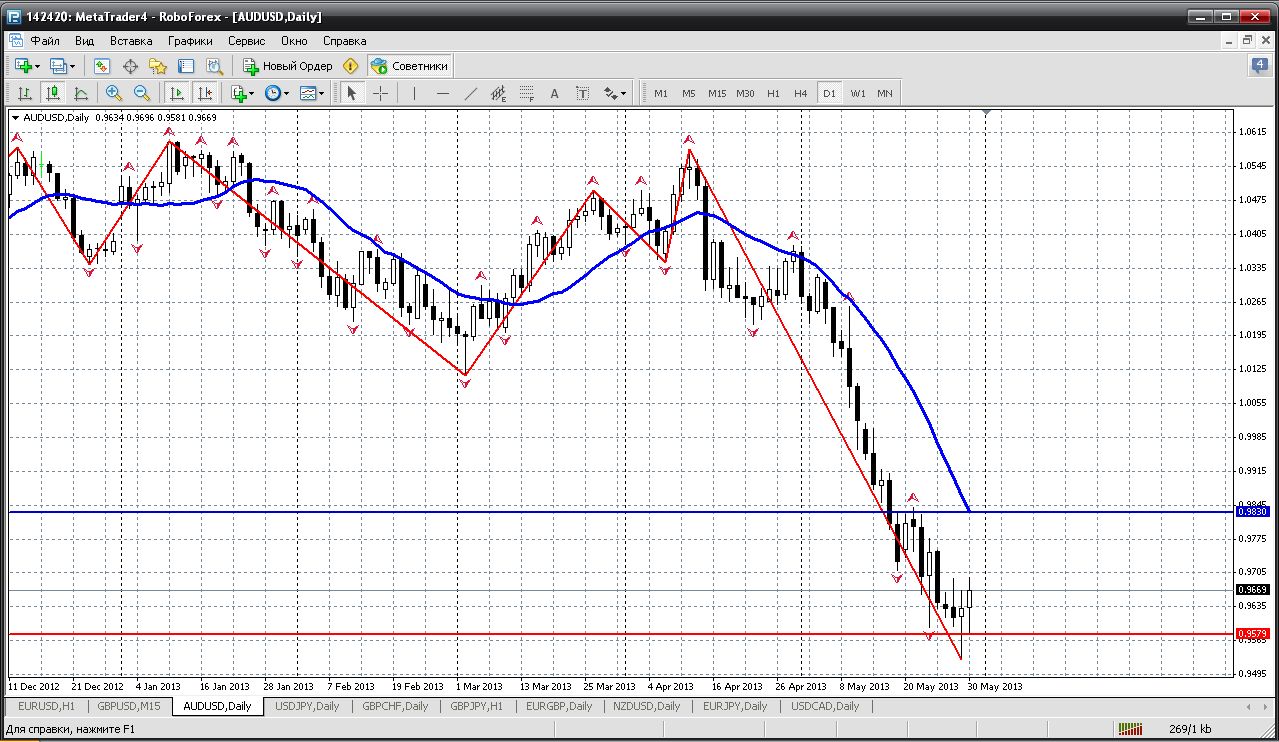Toggle the Советники auto-trading button
The width and height of the screenshot is (1279, 742).
click(x=410, y=66)
